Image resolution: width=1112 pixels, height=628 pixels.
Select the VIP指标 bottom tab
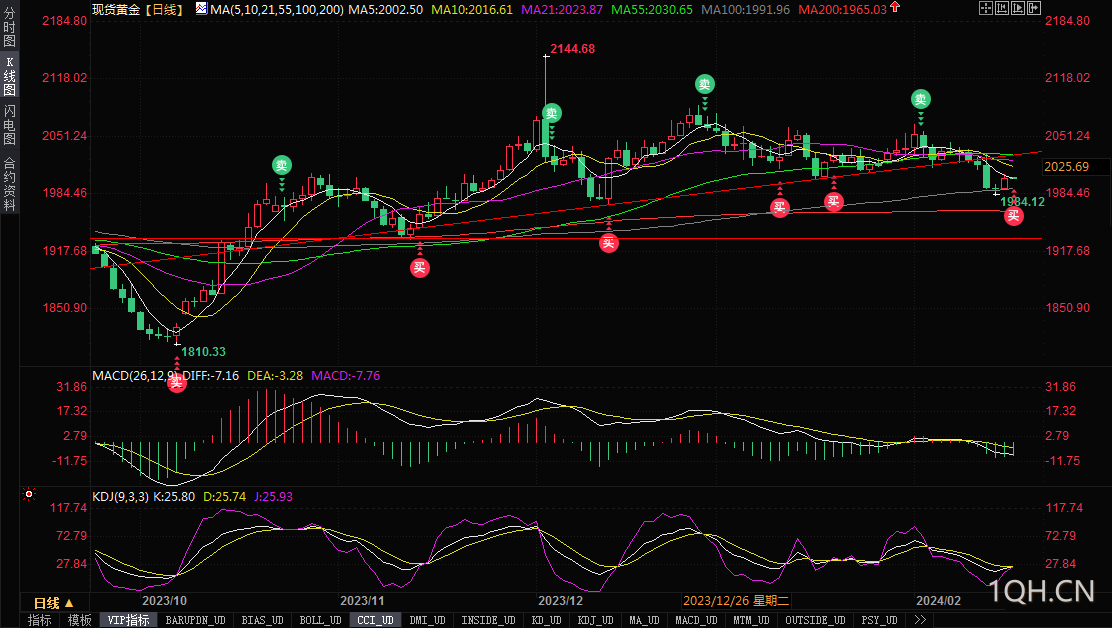tap(128, 620)
